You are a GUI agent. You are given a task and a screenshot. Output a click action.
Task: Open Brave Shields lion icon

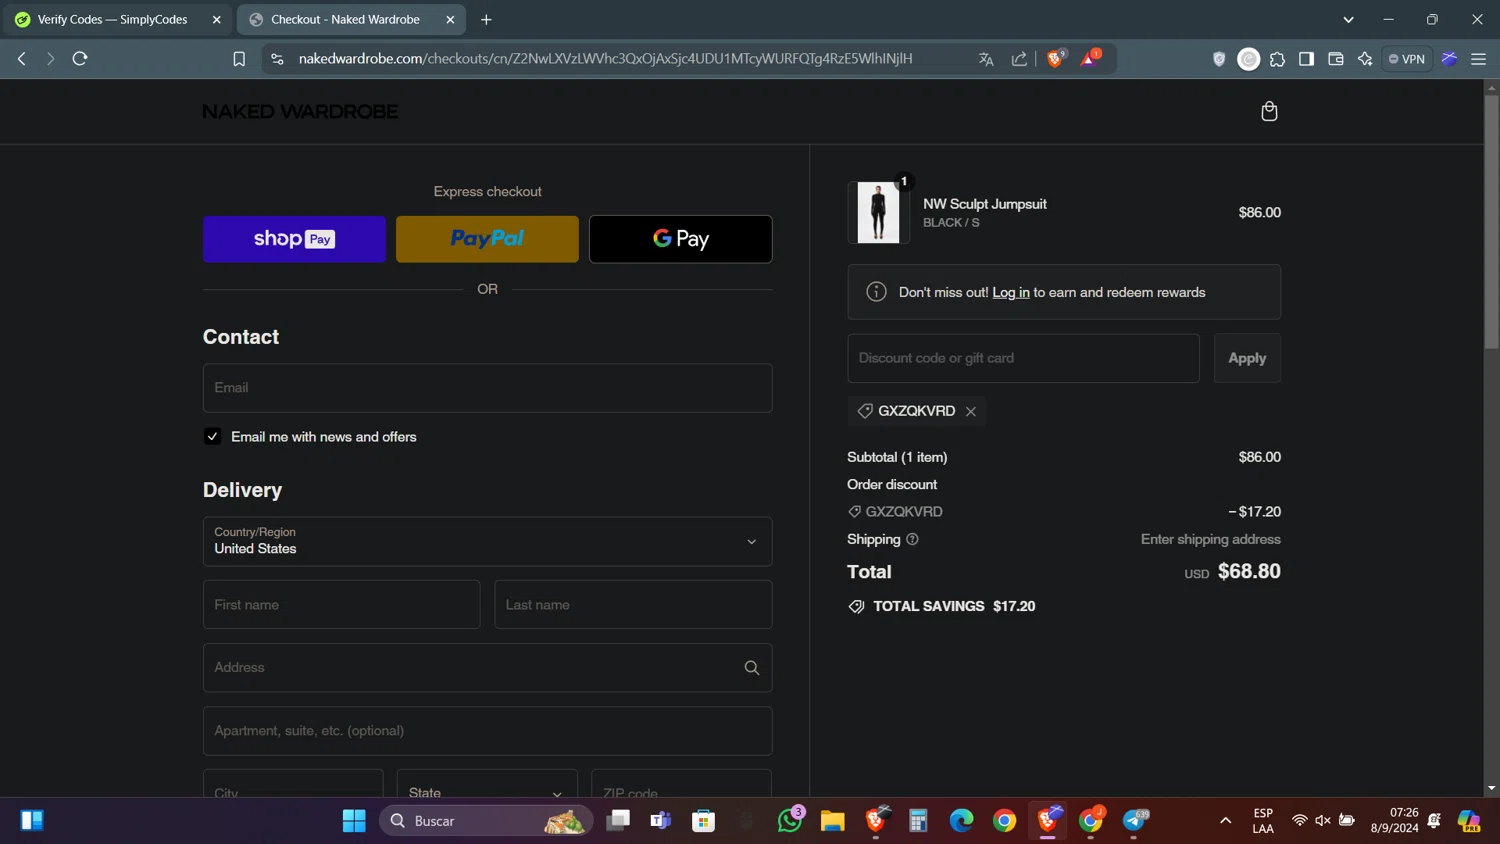(1055, 59)
